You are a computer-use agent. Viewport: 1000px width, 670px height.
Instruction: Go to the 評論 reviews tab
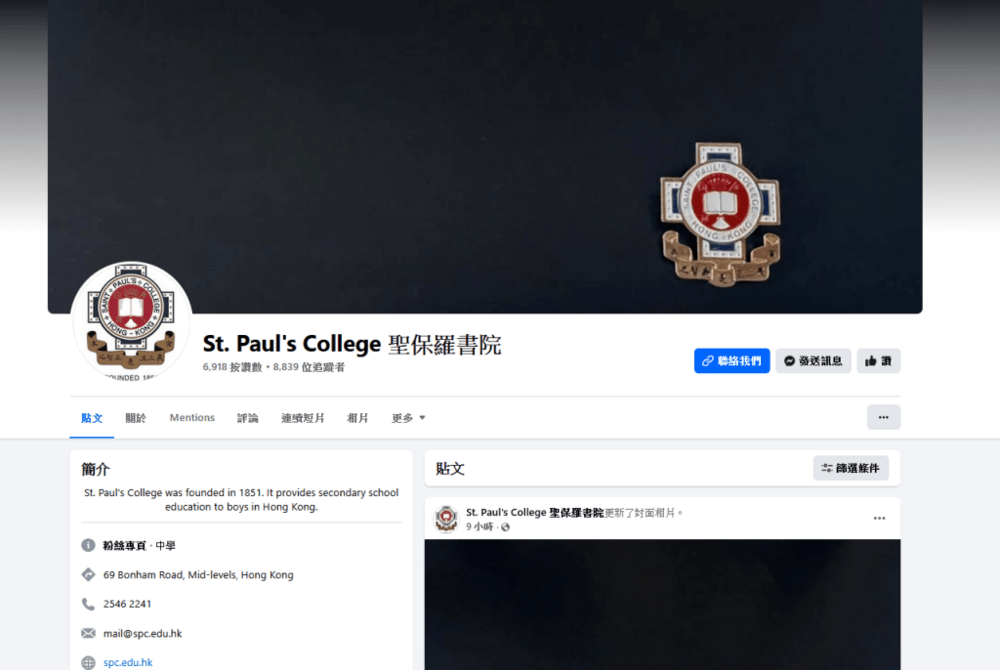(x=248, y=418)
